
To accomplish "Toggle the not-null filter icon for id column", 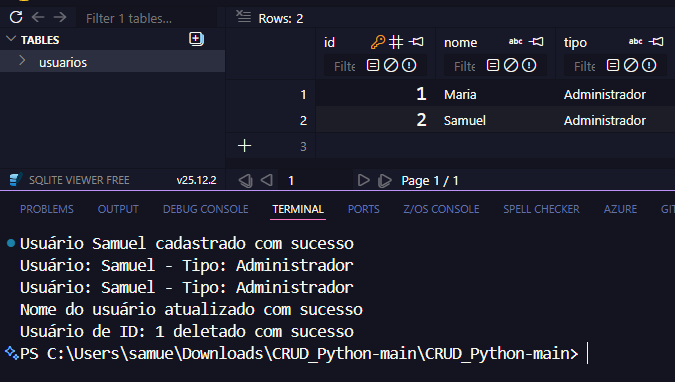I will tap(409, 65).
